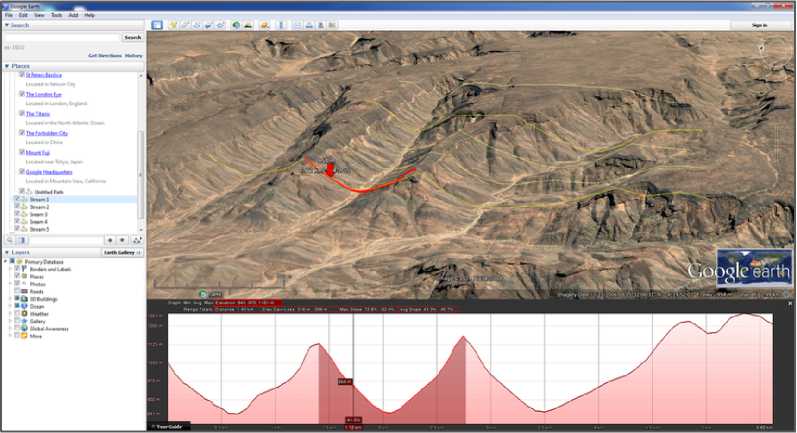This screenshot has width=797, height=433.
Task: Click the Earth Gallery button
Action: pos(122,252)
